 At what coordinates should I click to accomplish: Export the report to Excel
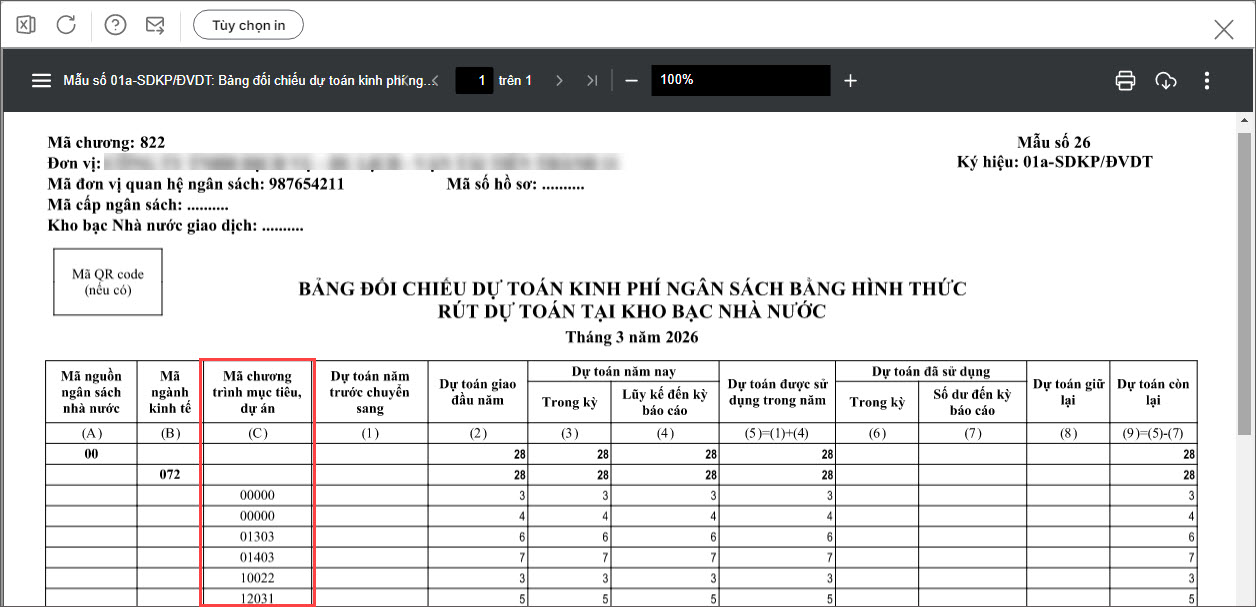tap(27, 25)
